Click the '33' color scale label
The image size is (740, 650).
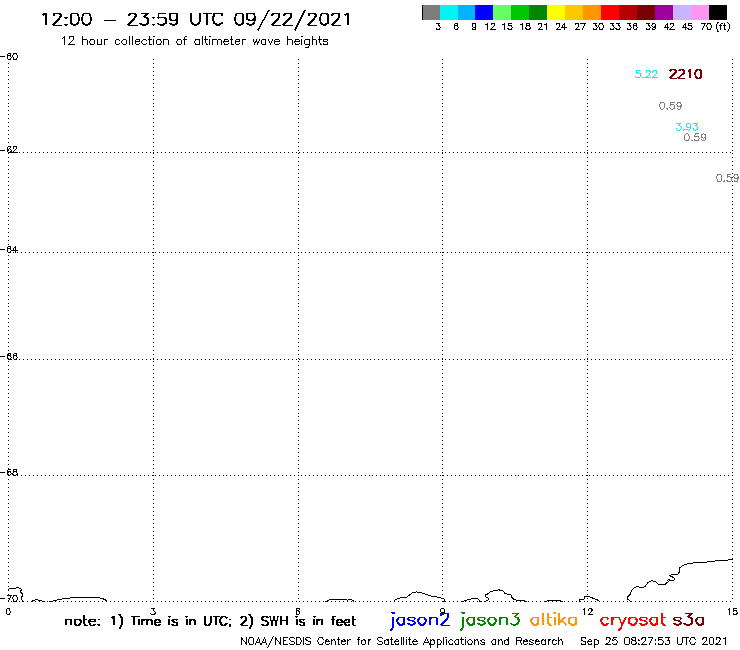click(614, 27)
